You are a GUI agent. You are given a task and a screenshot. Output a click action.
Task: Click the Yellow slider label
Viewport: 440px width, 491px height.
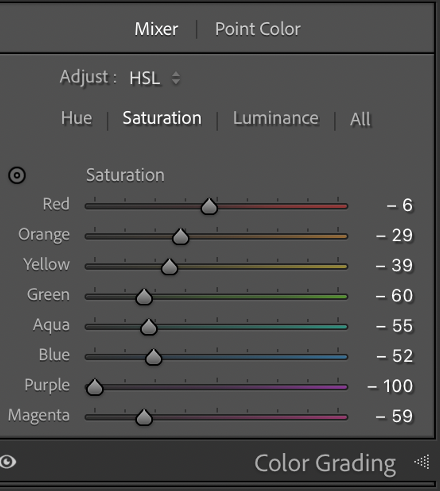47,264
